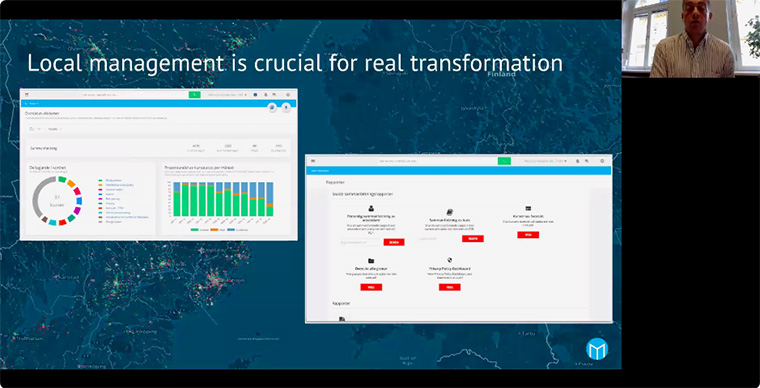Image resolution: width=760 pixels, height=388 pixels.
Task: Click brown swatch in donut chart legend
Action: coord(100,217)
